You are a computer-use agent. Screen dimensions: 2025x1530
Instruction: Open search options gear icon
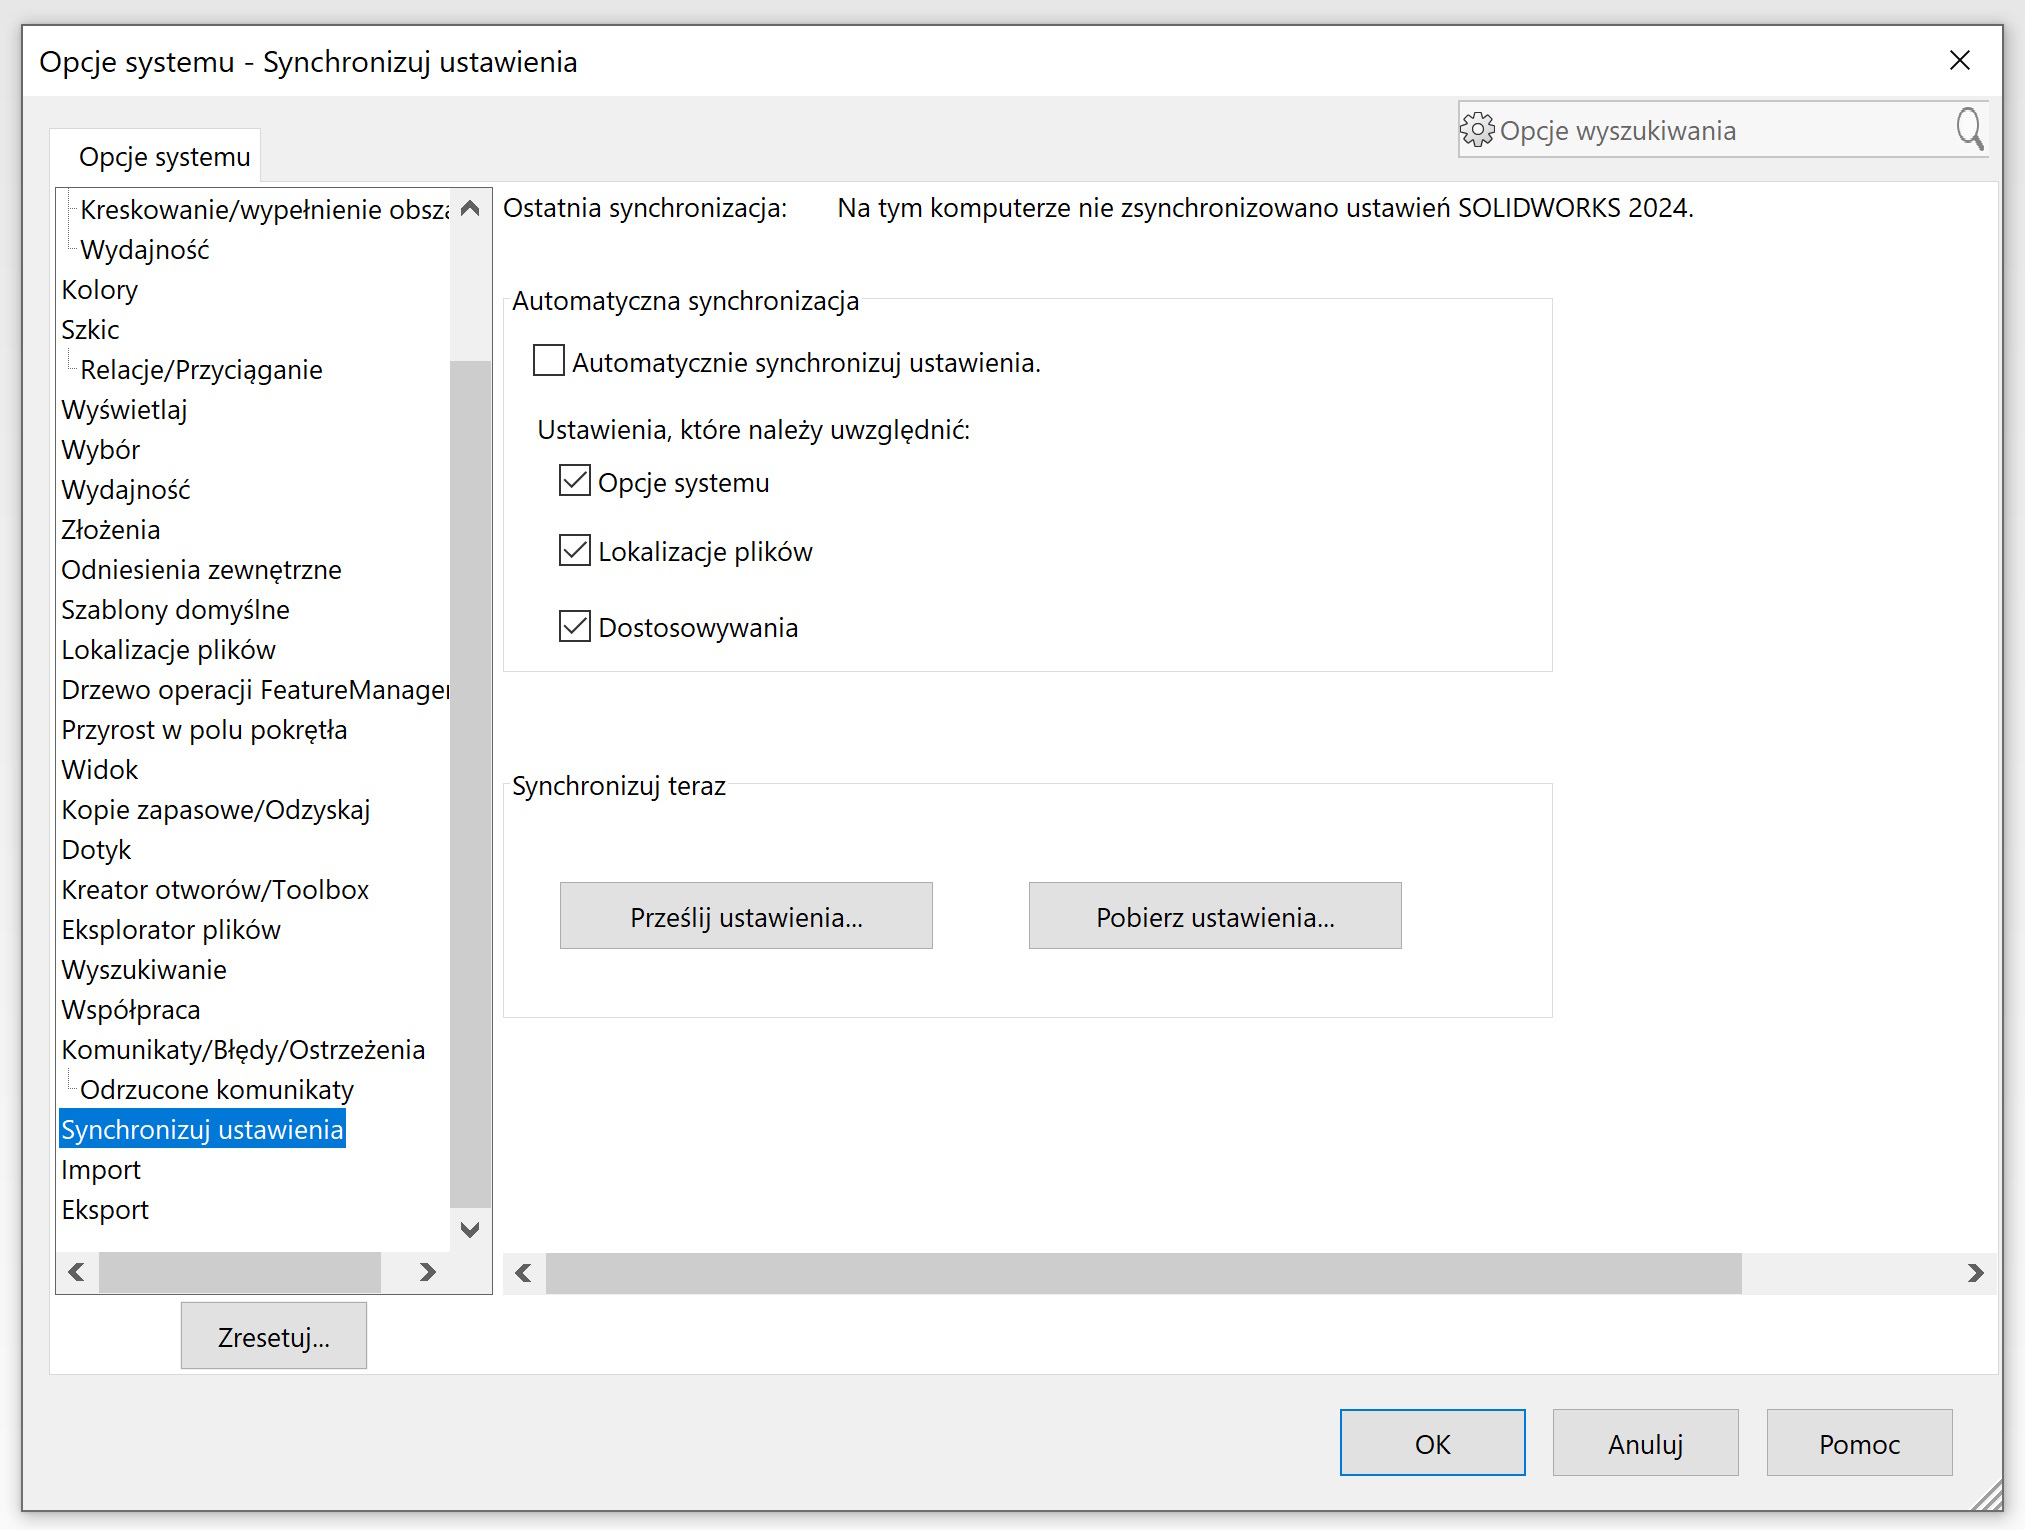1477,130
